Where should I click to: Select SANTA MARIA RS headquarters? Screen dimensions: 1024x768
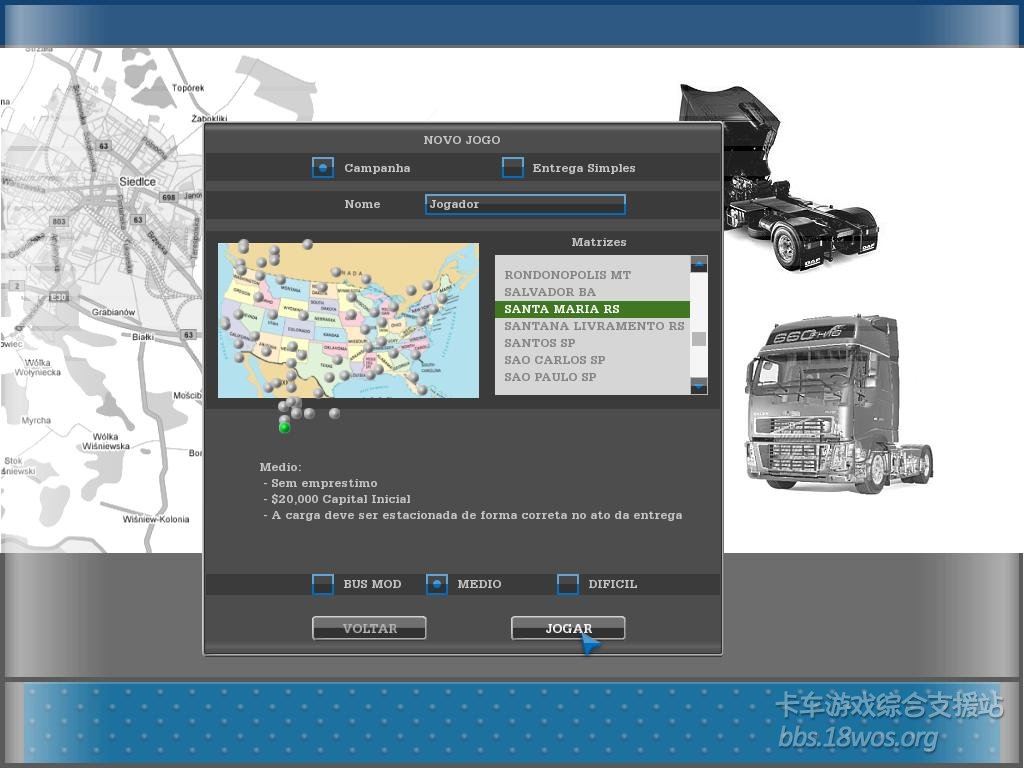(x=561, y=309)
